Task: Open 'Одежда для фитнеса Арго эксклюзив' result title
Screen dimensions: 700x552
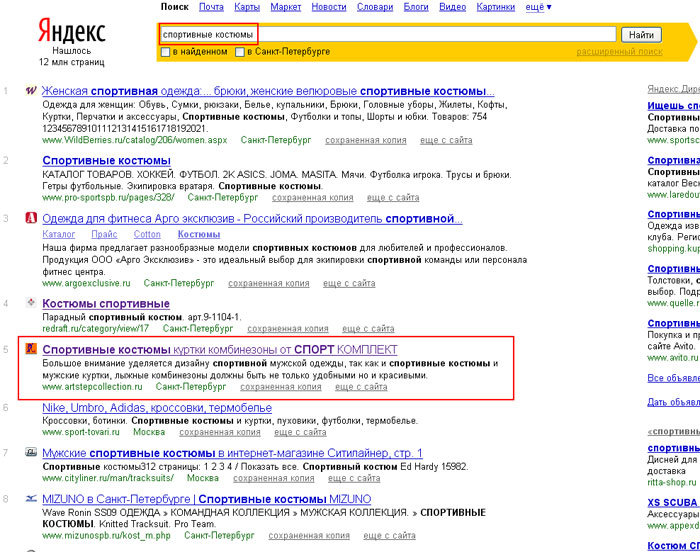Action: [252, 219]
